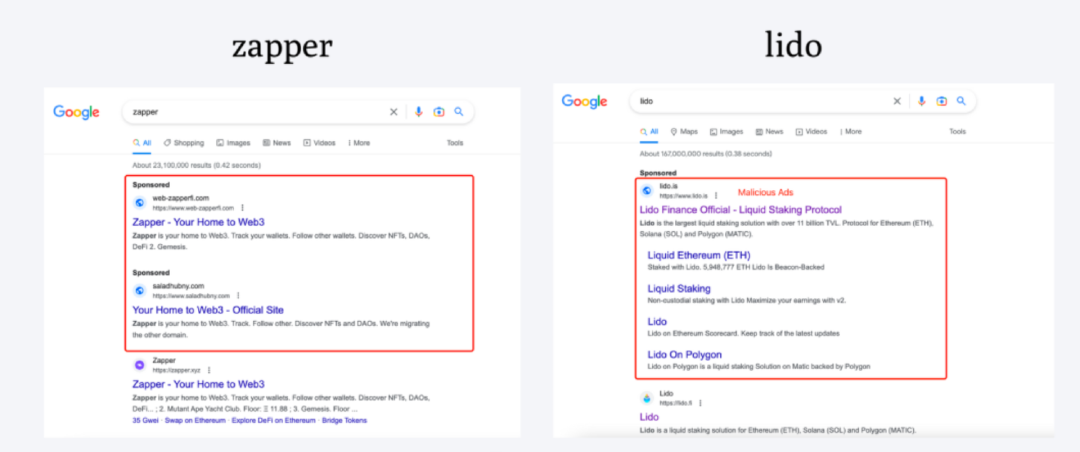Clear the zapper search query with X
Screen dimensions: 1080x452
pyautogui.click(x=394, y=112)
